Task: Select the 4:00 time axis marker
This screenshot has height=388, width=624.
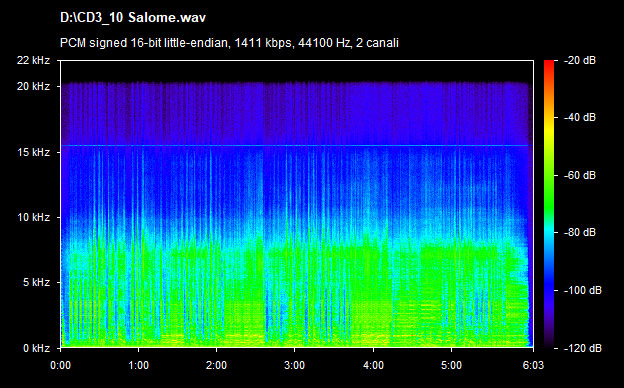Action: tap(373, 365)
